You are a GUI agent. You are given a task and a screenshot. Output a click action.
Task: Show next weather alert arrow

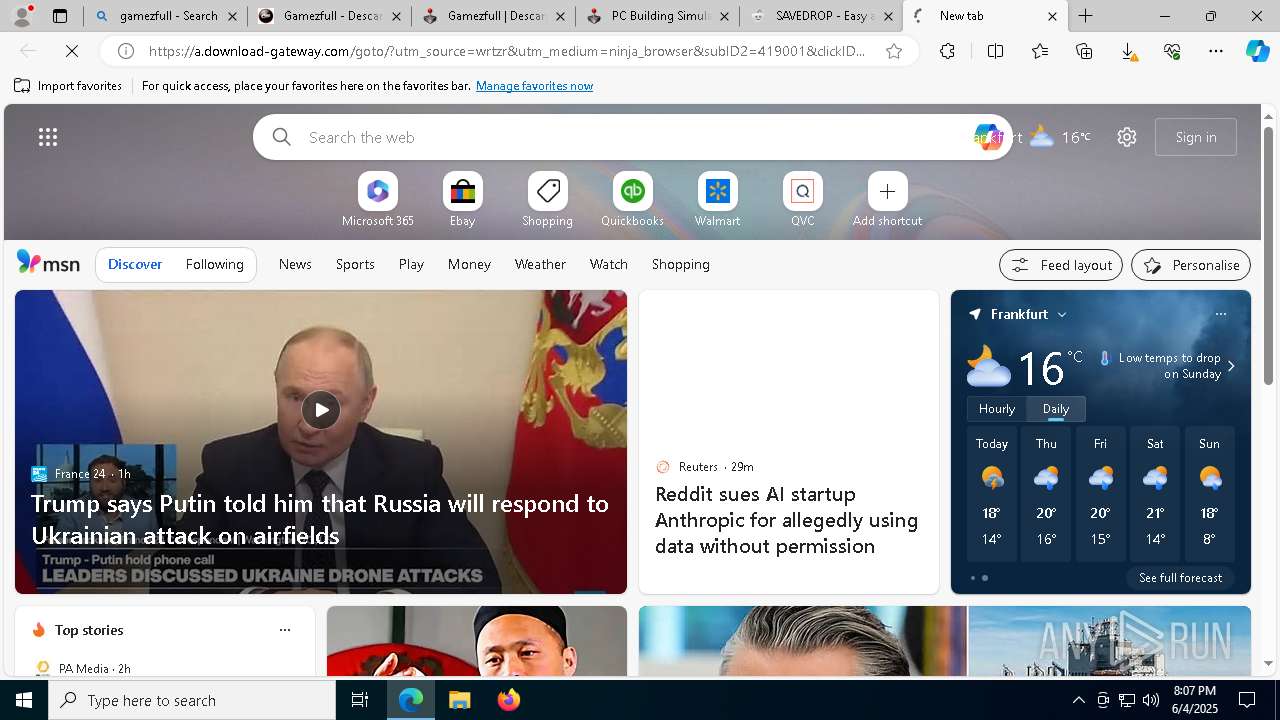pyautogui.click(x=1231, y=366)
